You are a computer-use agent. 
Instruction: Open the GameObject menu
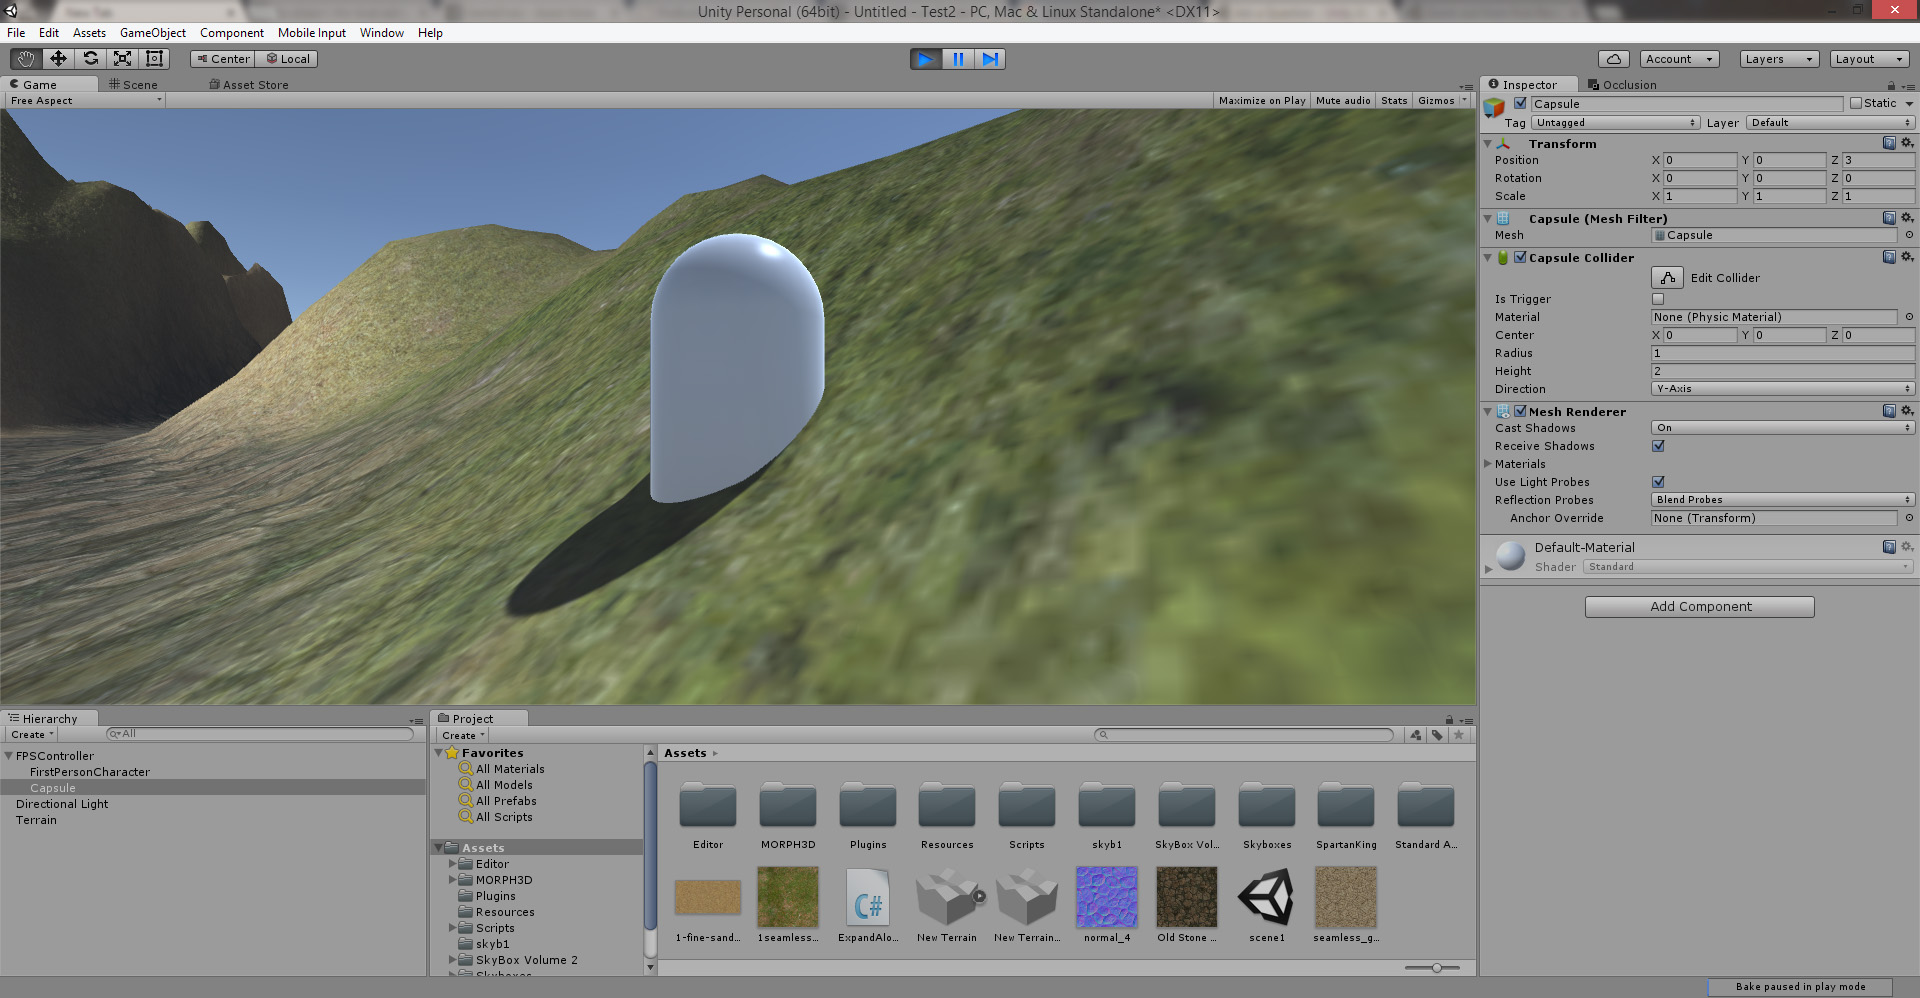click(x=153, y=33)
